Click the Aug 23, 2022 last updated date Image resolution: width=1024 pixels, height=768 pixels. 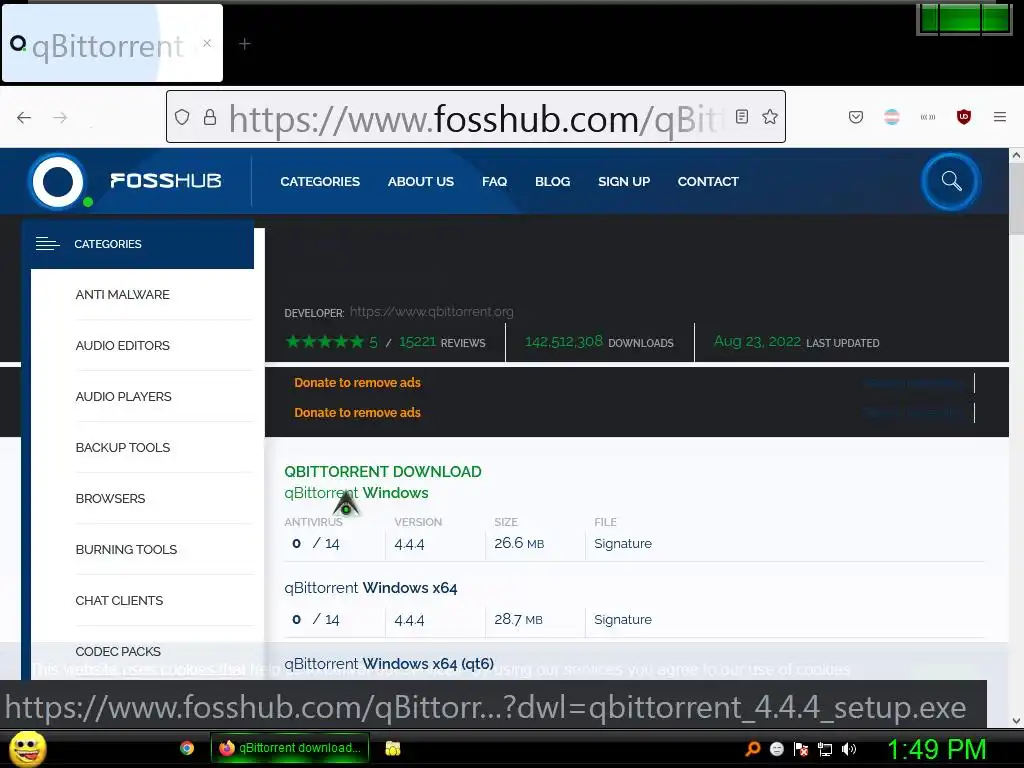click(757, 342)
